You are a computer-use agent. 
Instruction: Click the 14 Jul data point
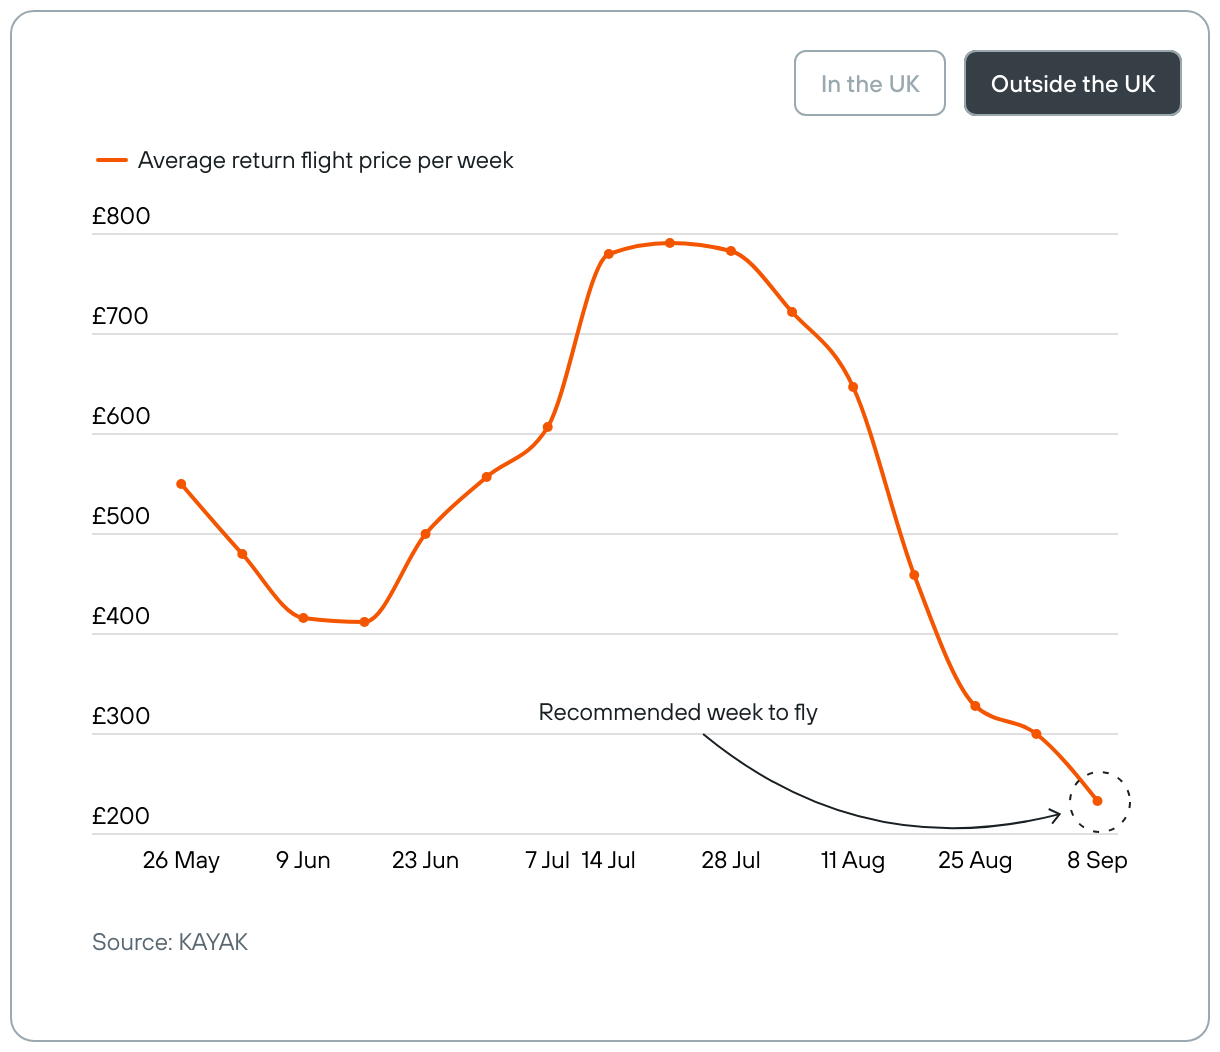tap(608, 254)
